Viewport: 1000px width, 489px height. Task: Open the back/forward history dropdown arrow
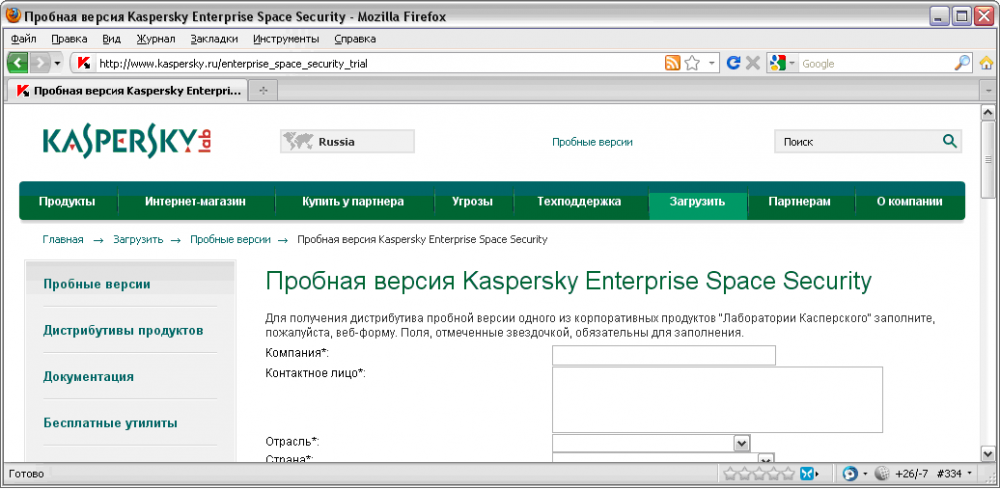[x=57, y=63]
